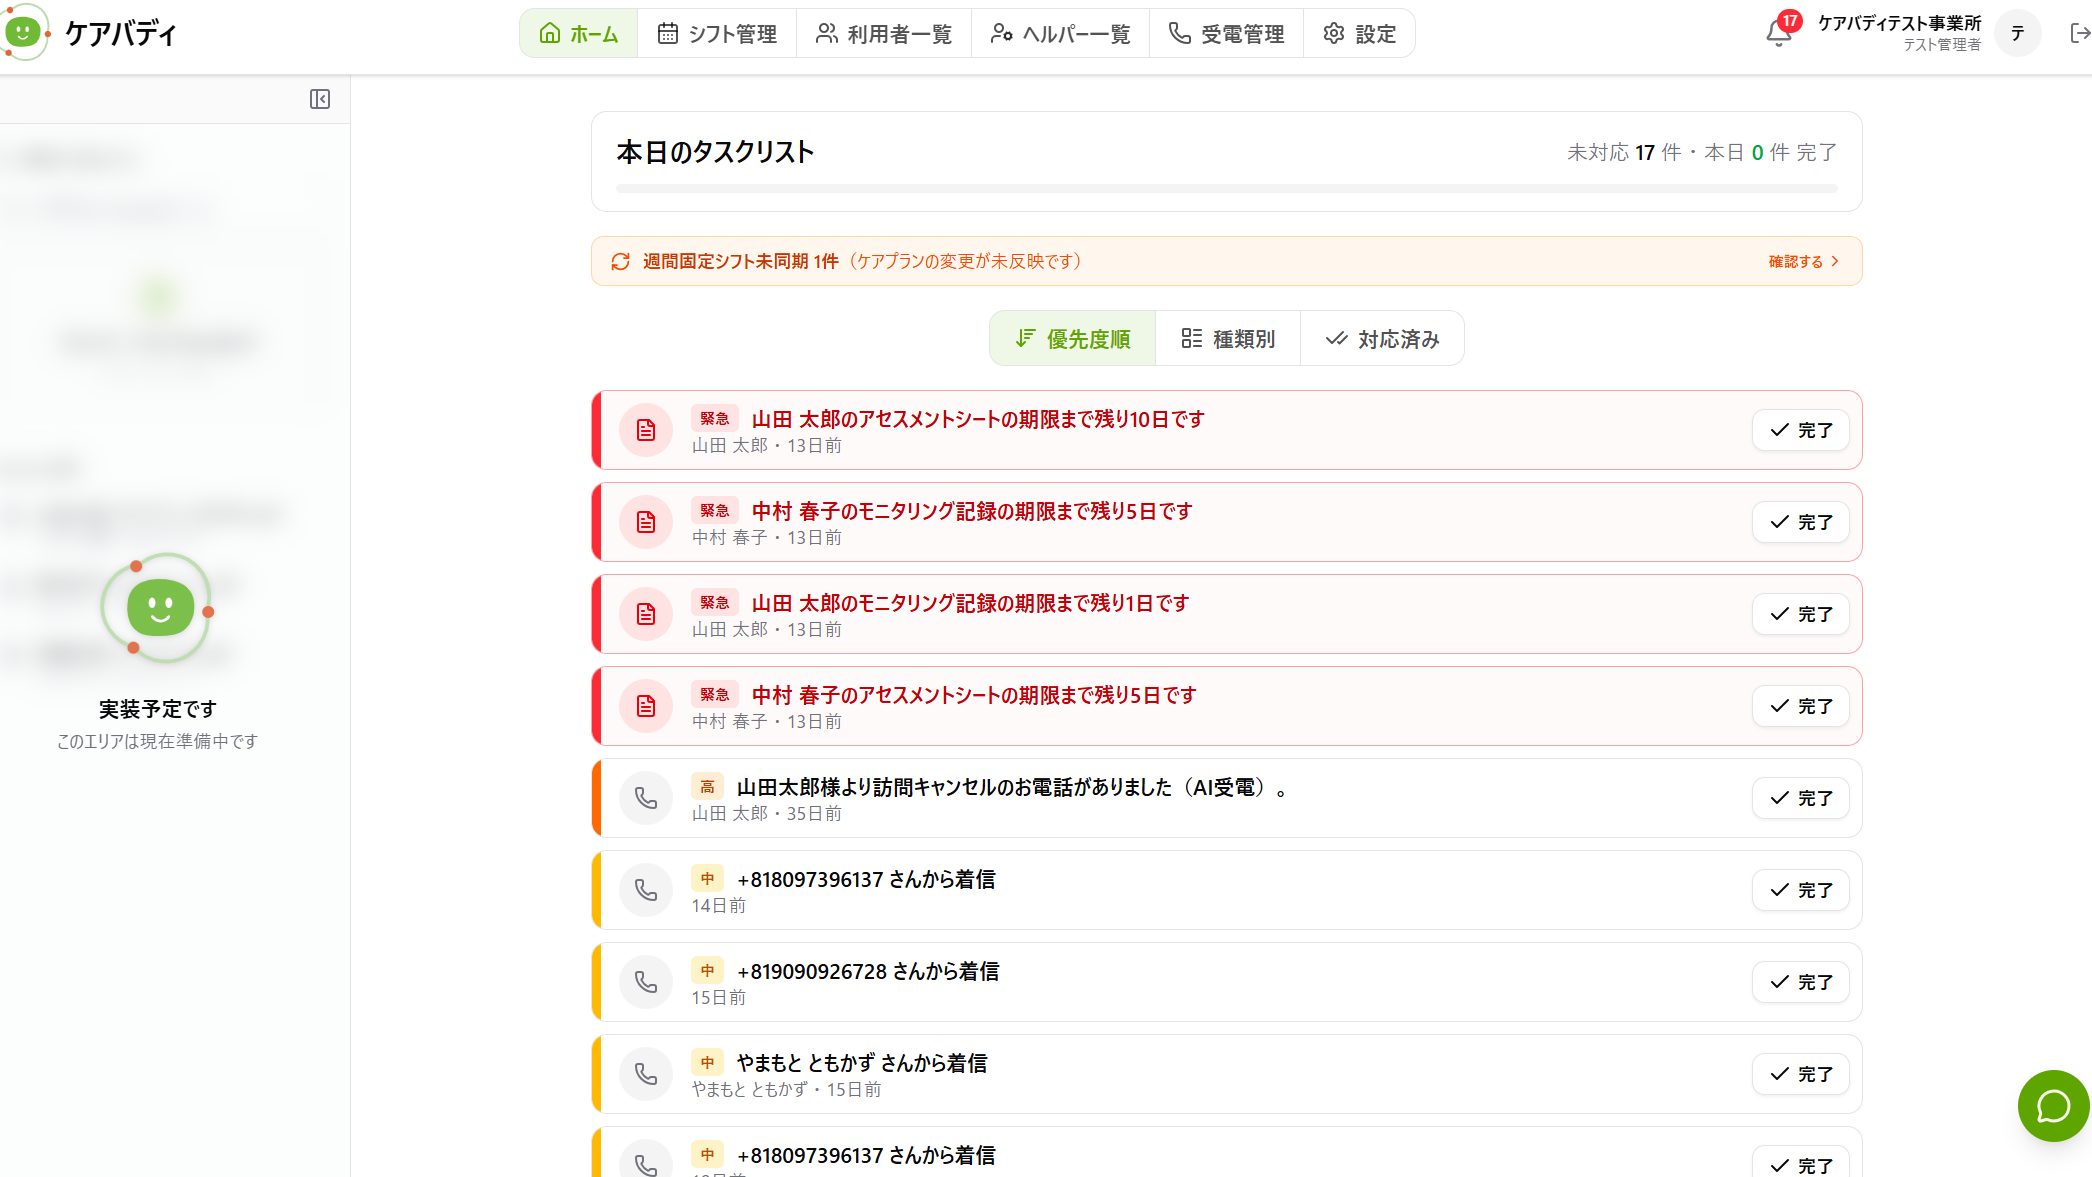Mark 中村 春子 monitoring task as 完了
2092x1177 pixels.
(x=1801, y=522)
